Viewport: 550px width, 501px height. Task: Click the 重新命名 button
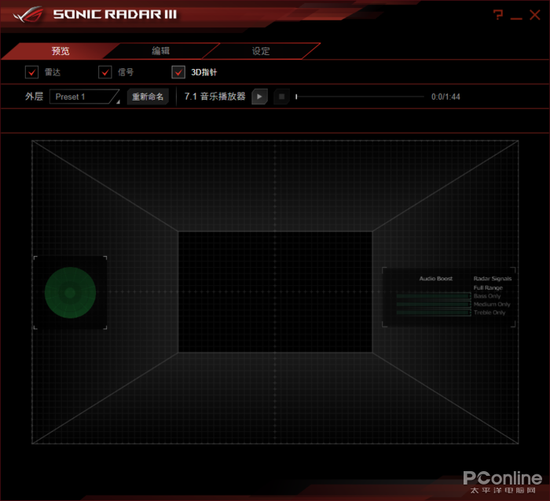point(148,97)
